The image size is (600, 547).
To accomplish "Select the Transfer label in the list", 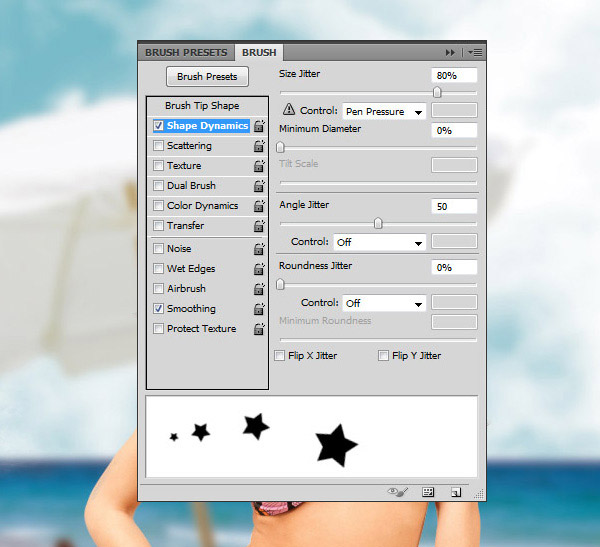I will click(186, 226).
